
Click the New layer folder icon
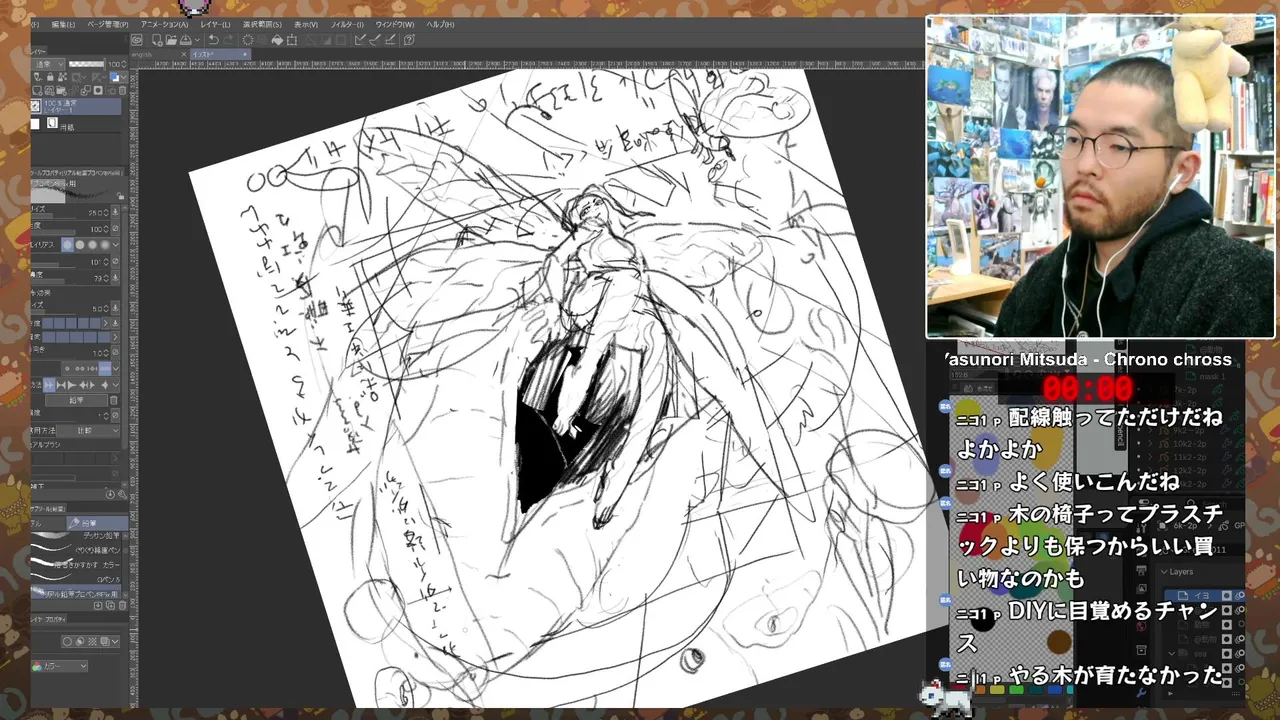pos(60,90)
